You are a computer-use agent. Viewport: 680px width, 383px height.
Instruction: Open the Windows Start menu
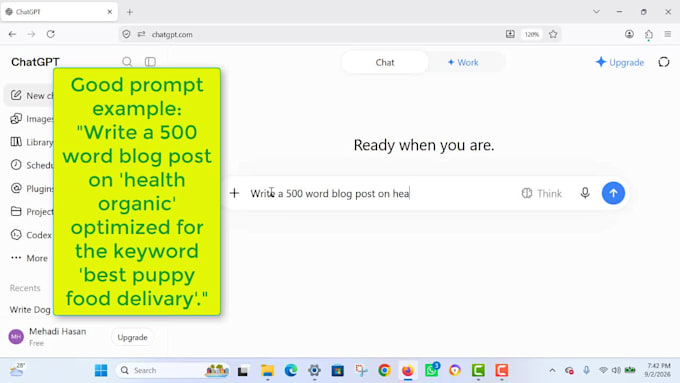(101, 370)
